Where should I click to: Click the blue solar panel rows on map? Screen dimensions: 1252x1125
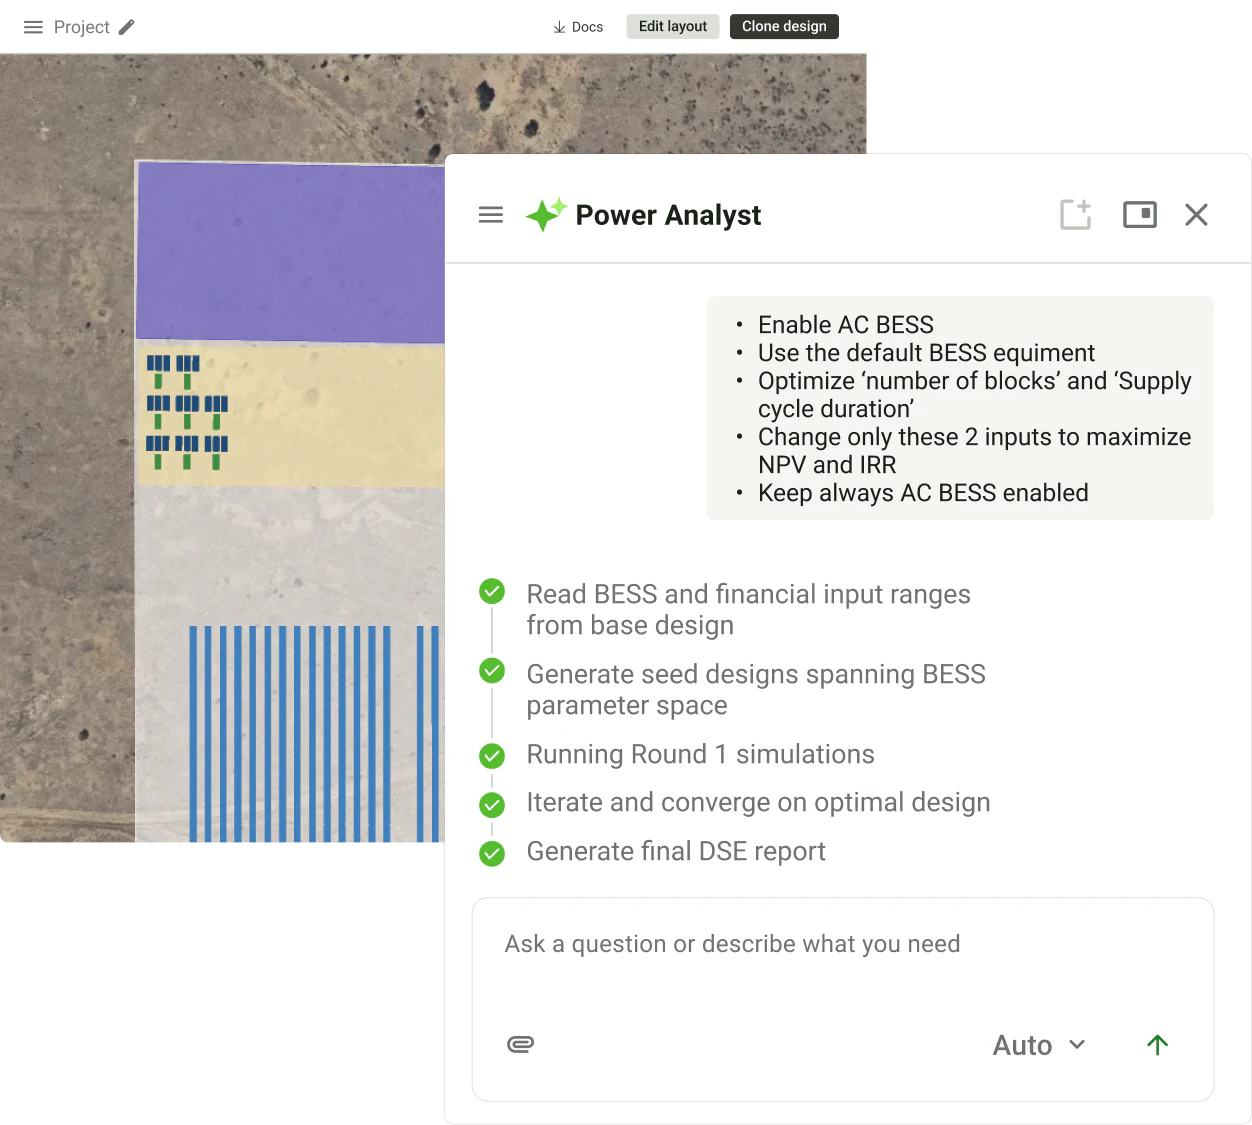click(x=313, y=733)
